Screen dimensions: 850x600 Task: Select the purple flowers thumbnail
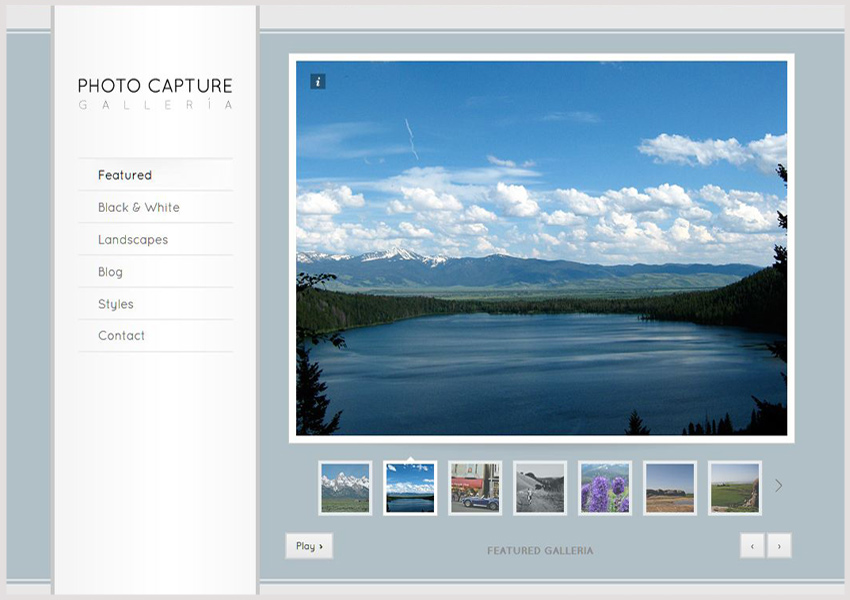pyautogui.click(x=605, y=488)
